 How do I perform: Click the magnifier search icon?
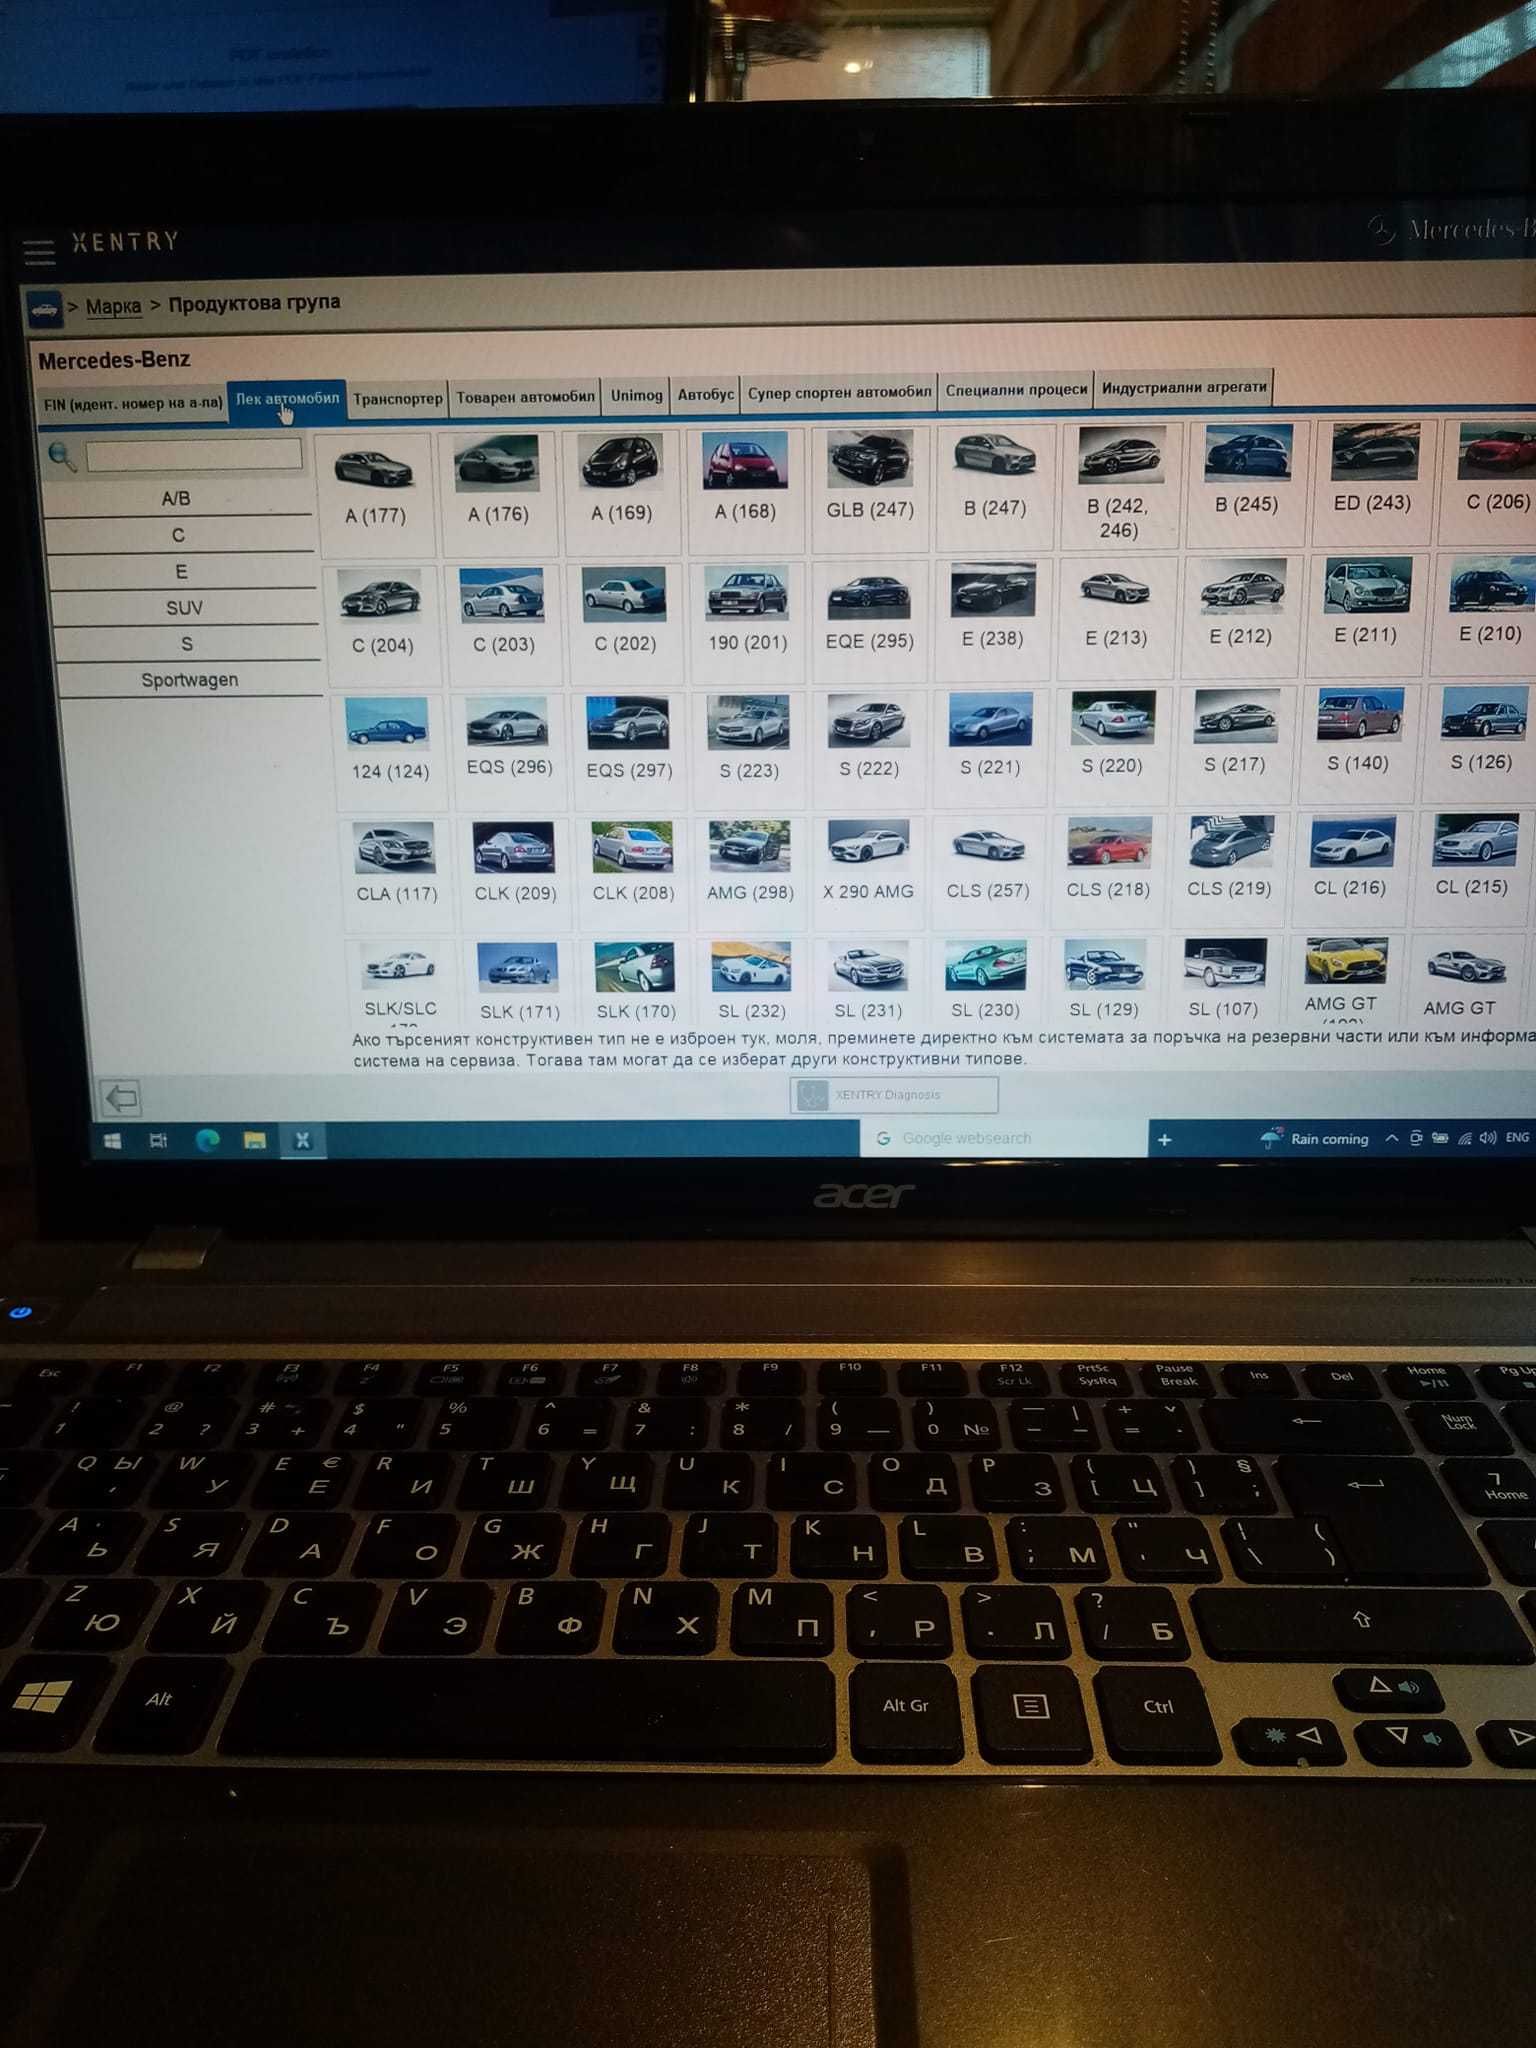pos(62,457)
